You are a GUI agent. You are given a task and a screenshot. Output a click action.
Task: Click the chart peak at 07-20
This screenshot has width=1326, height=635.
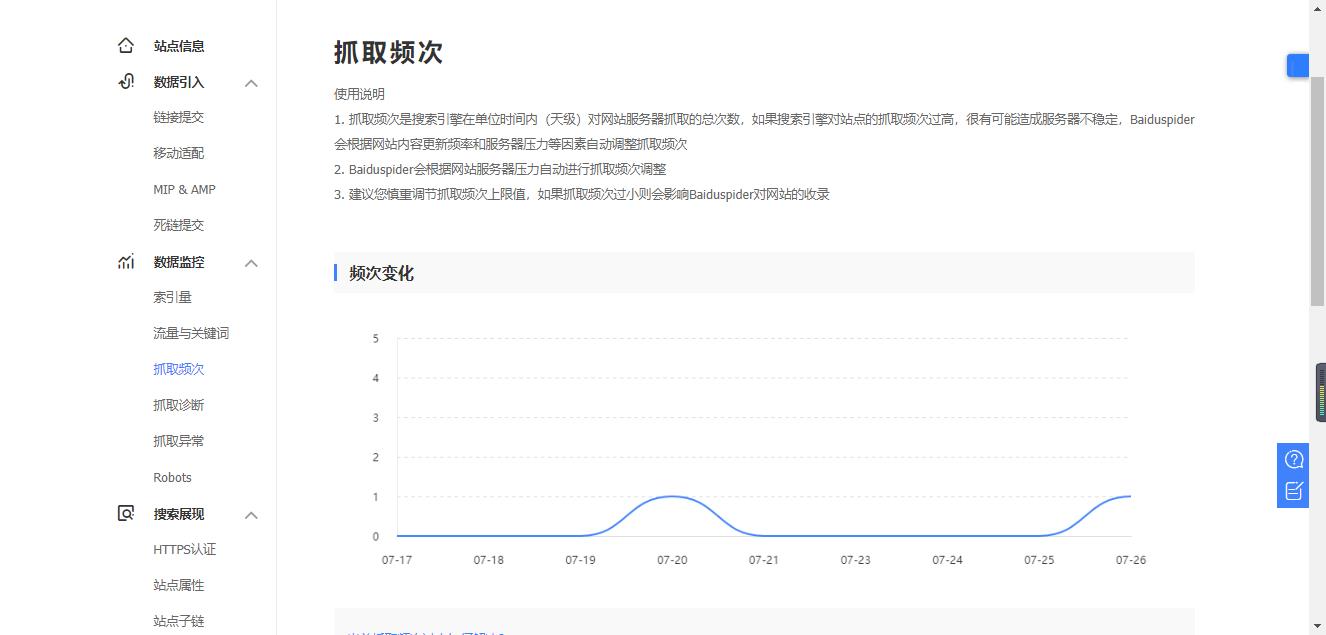[672, 497]
